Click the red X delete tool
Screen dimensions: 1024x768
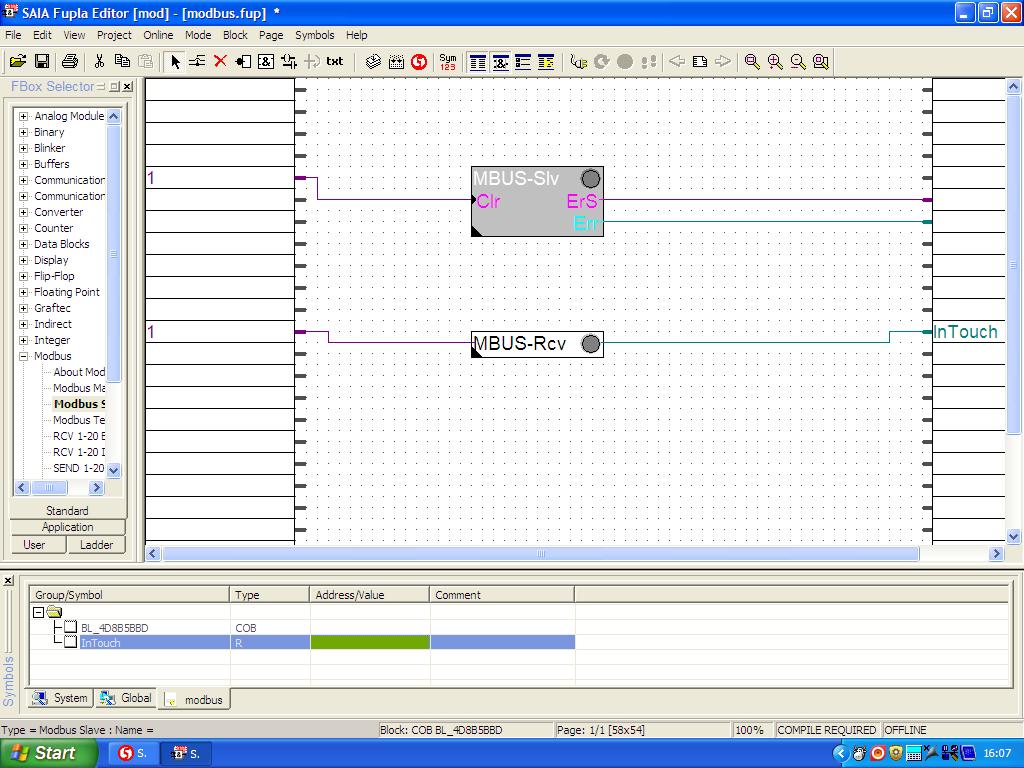click(220, 61)
